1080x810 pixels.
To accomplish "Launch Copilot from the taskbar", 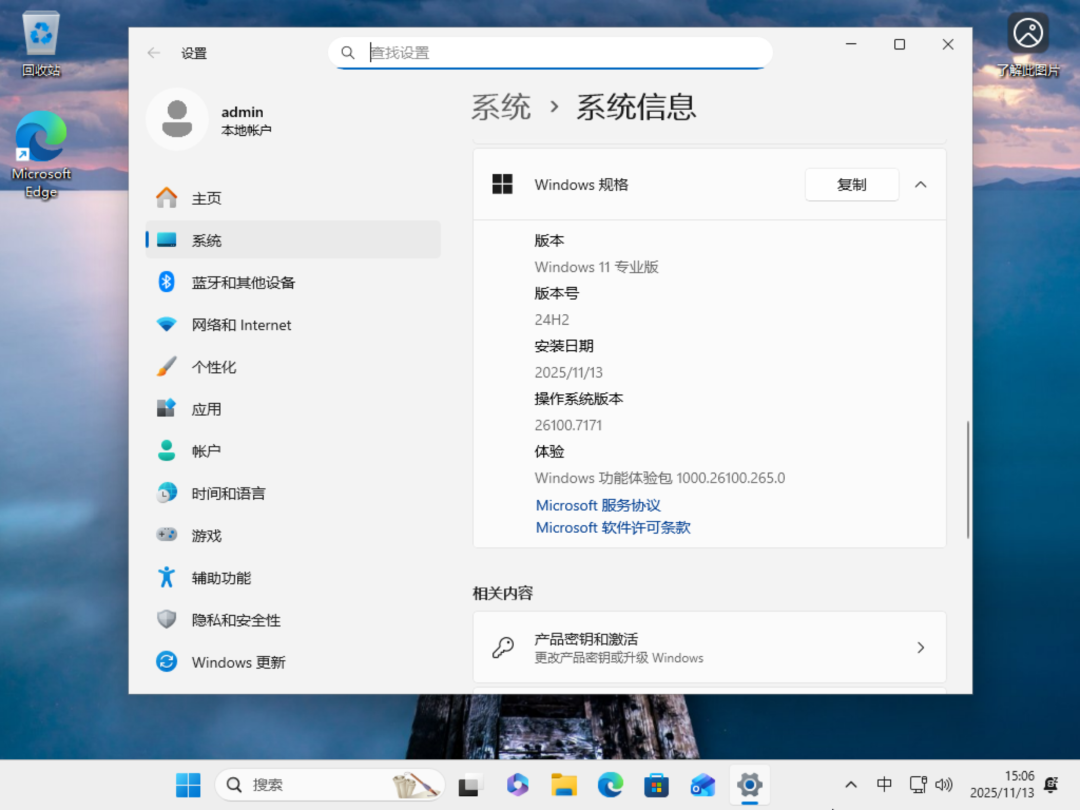I will 517,785.
